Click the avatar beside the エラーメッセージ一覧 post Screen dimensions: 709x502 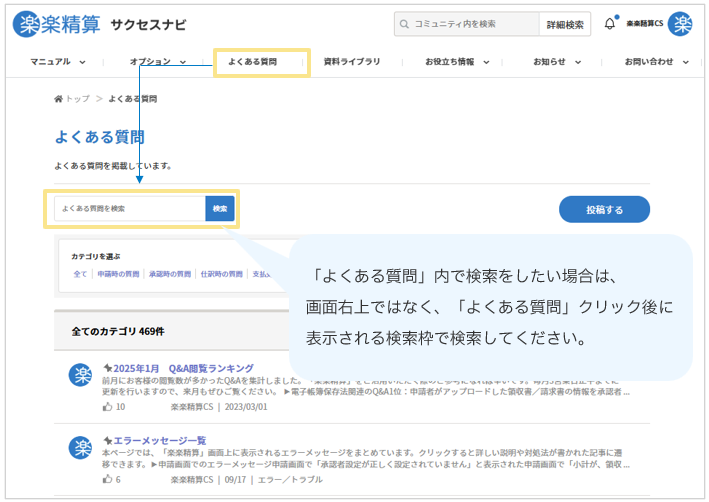[80, 448]
